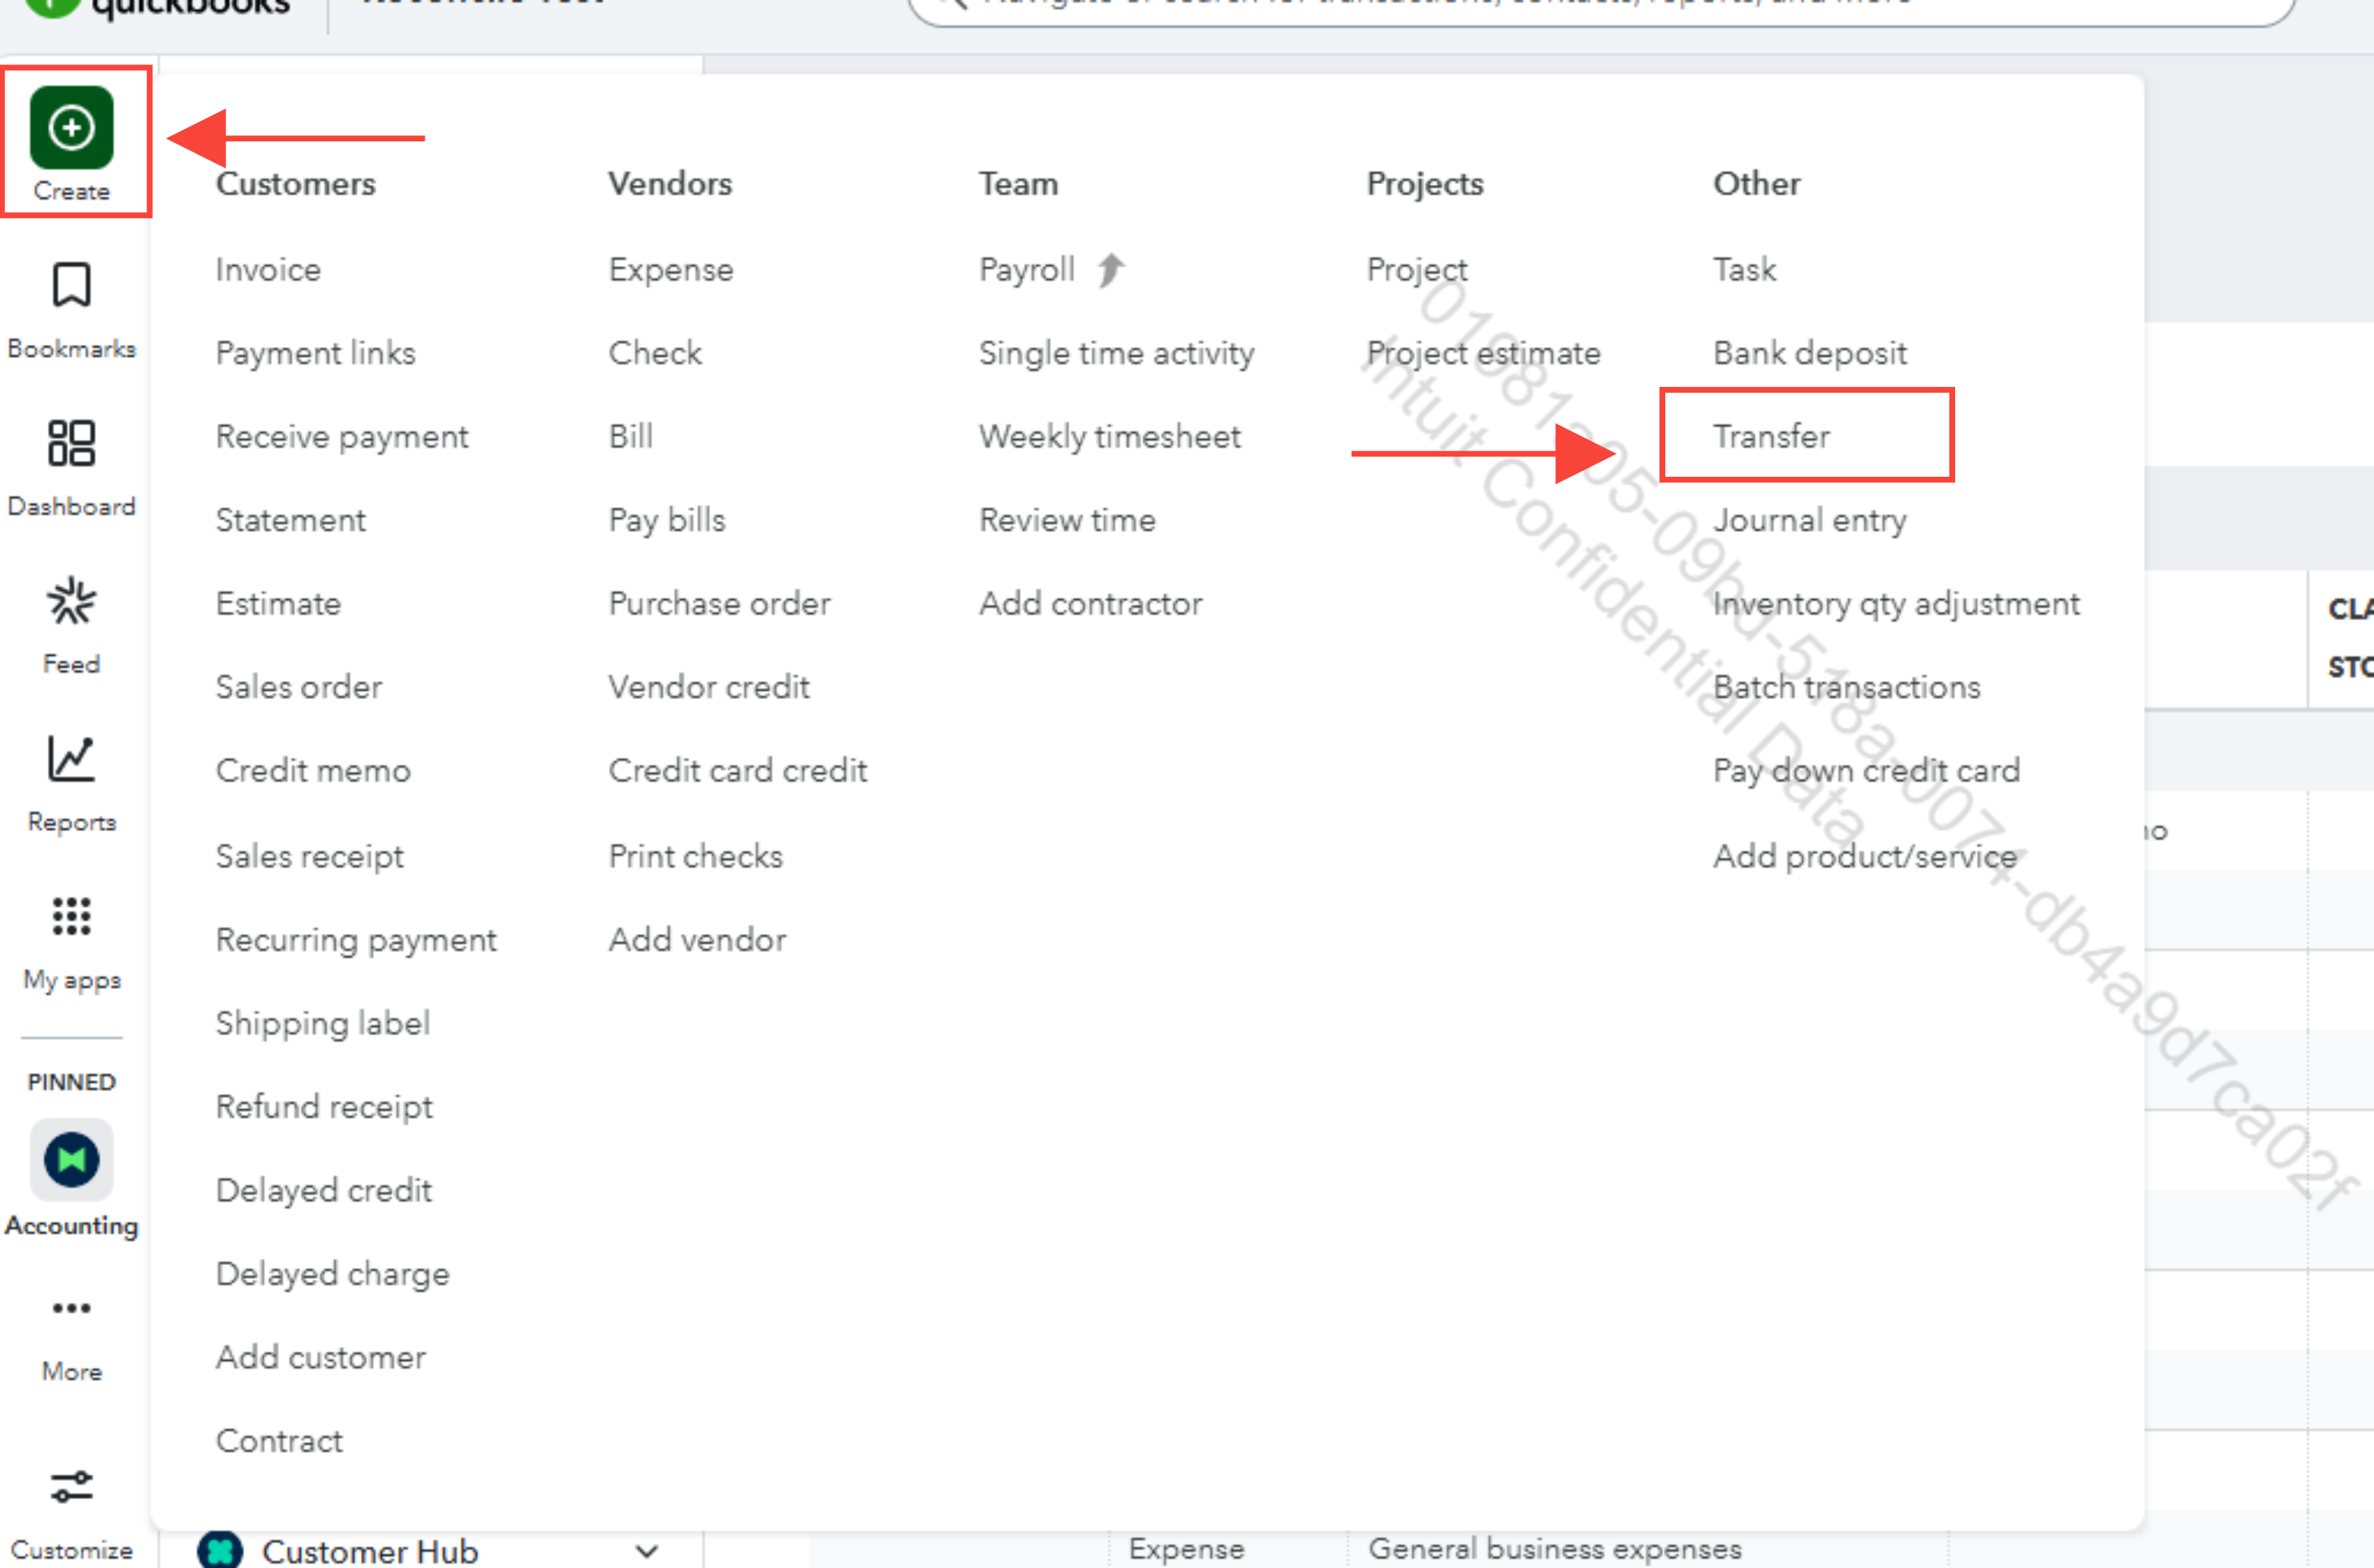Image resolution: width=2374 pixels, height=1568 pixels.
Task: Click the pinned Accounting icon
Action: click(71, 1160)
